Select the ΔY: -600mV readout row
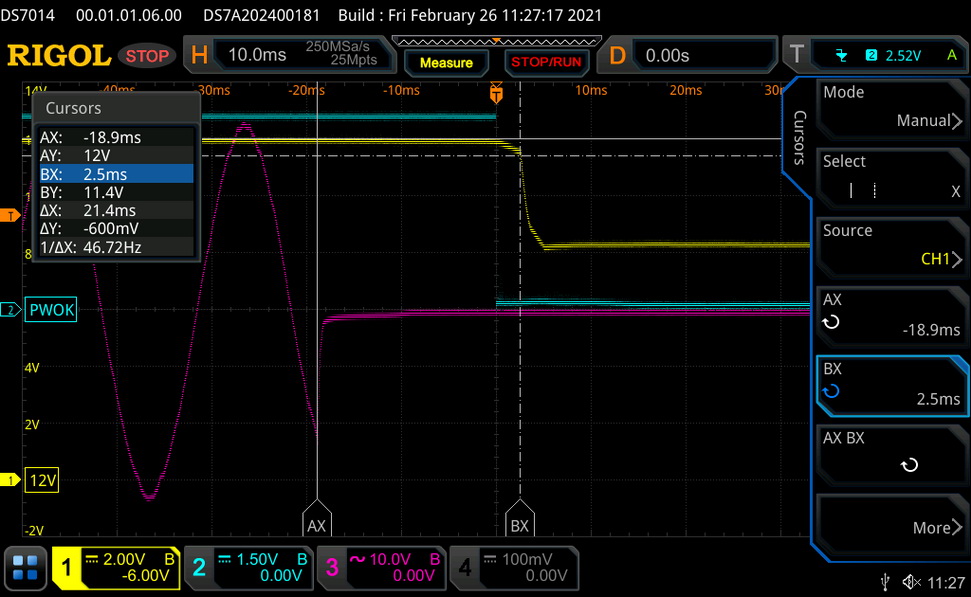The height and width of the screenshot is (597, 971). point(116,229)
